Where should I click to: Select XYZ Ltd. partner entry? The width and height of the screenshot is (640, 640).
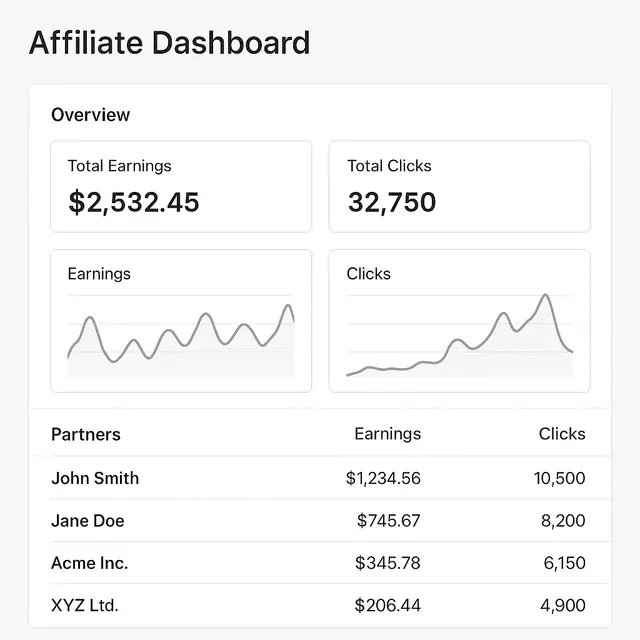pyautogui.click(x=84, y=606)
